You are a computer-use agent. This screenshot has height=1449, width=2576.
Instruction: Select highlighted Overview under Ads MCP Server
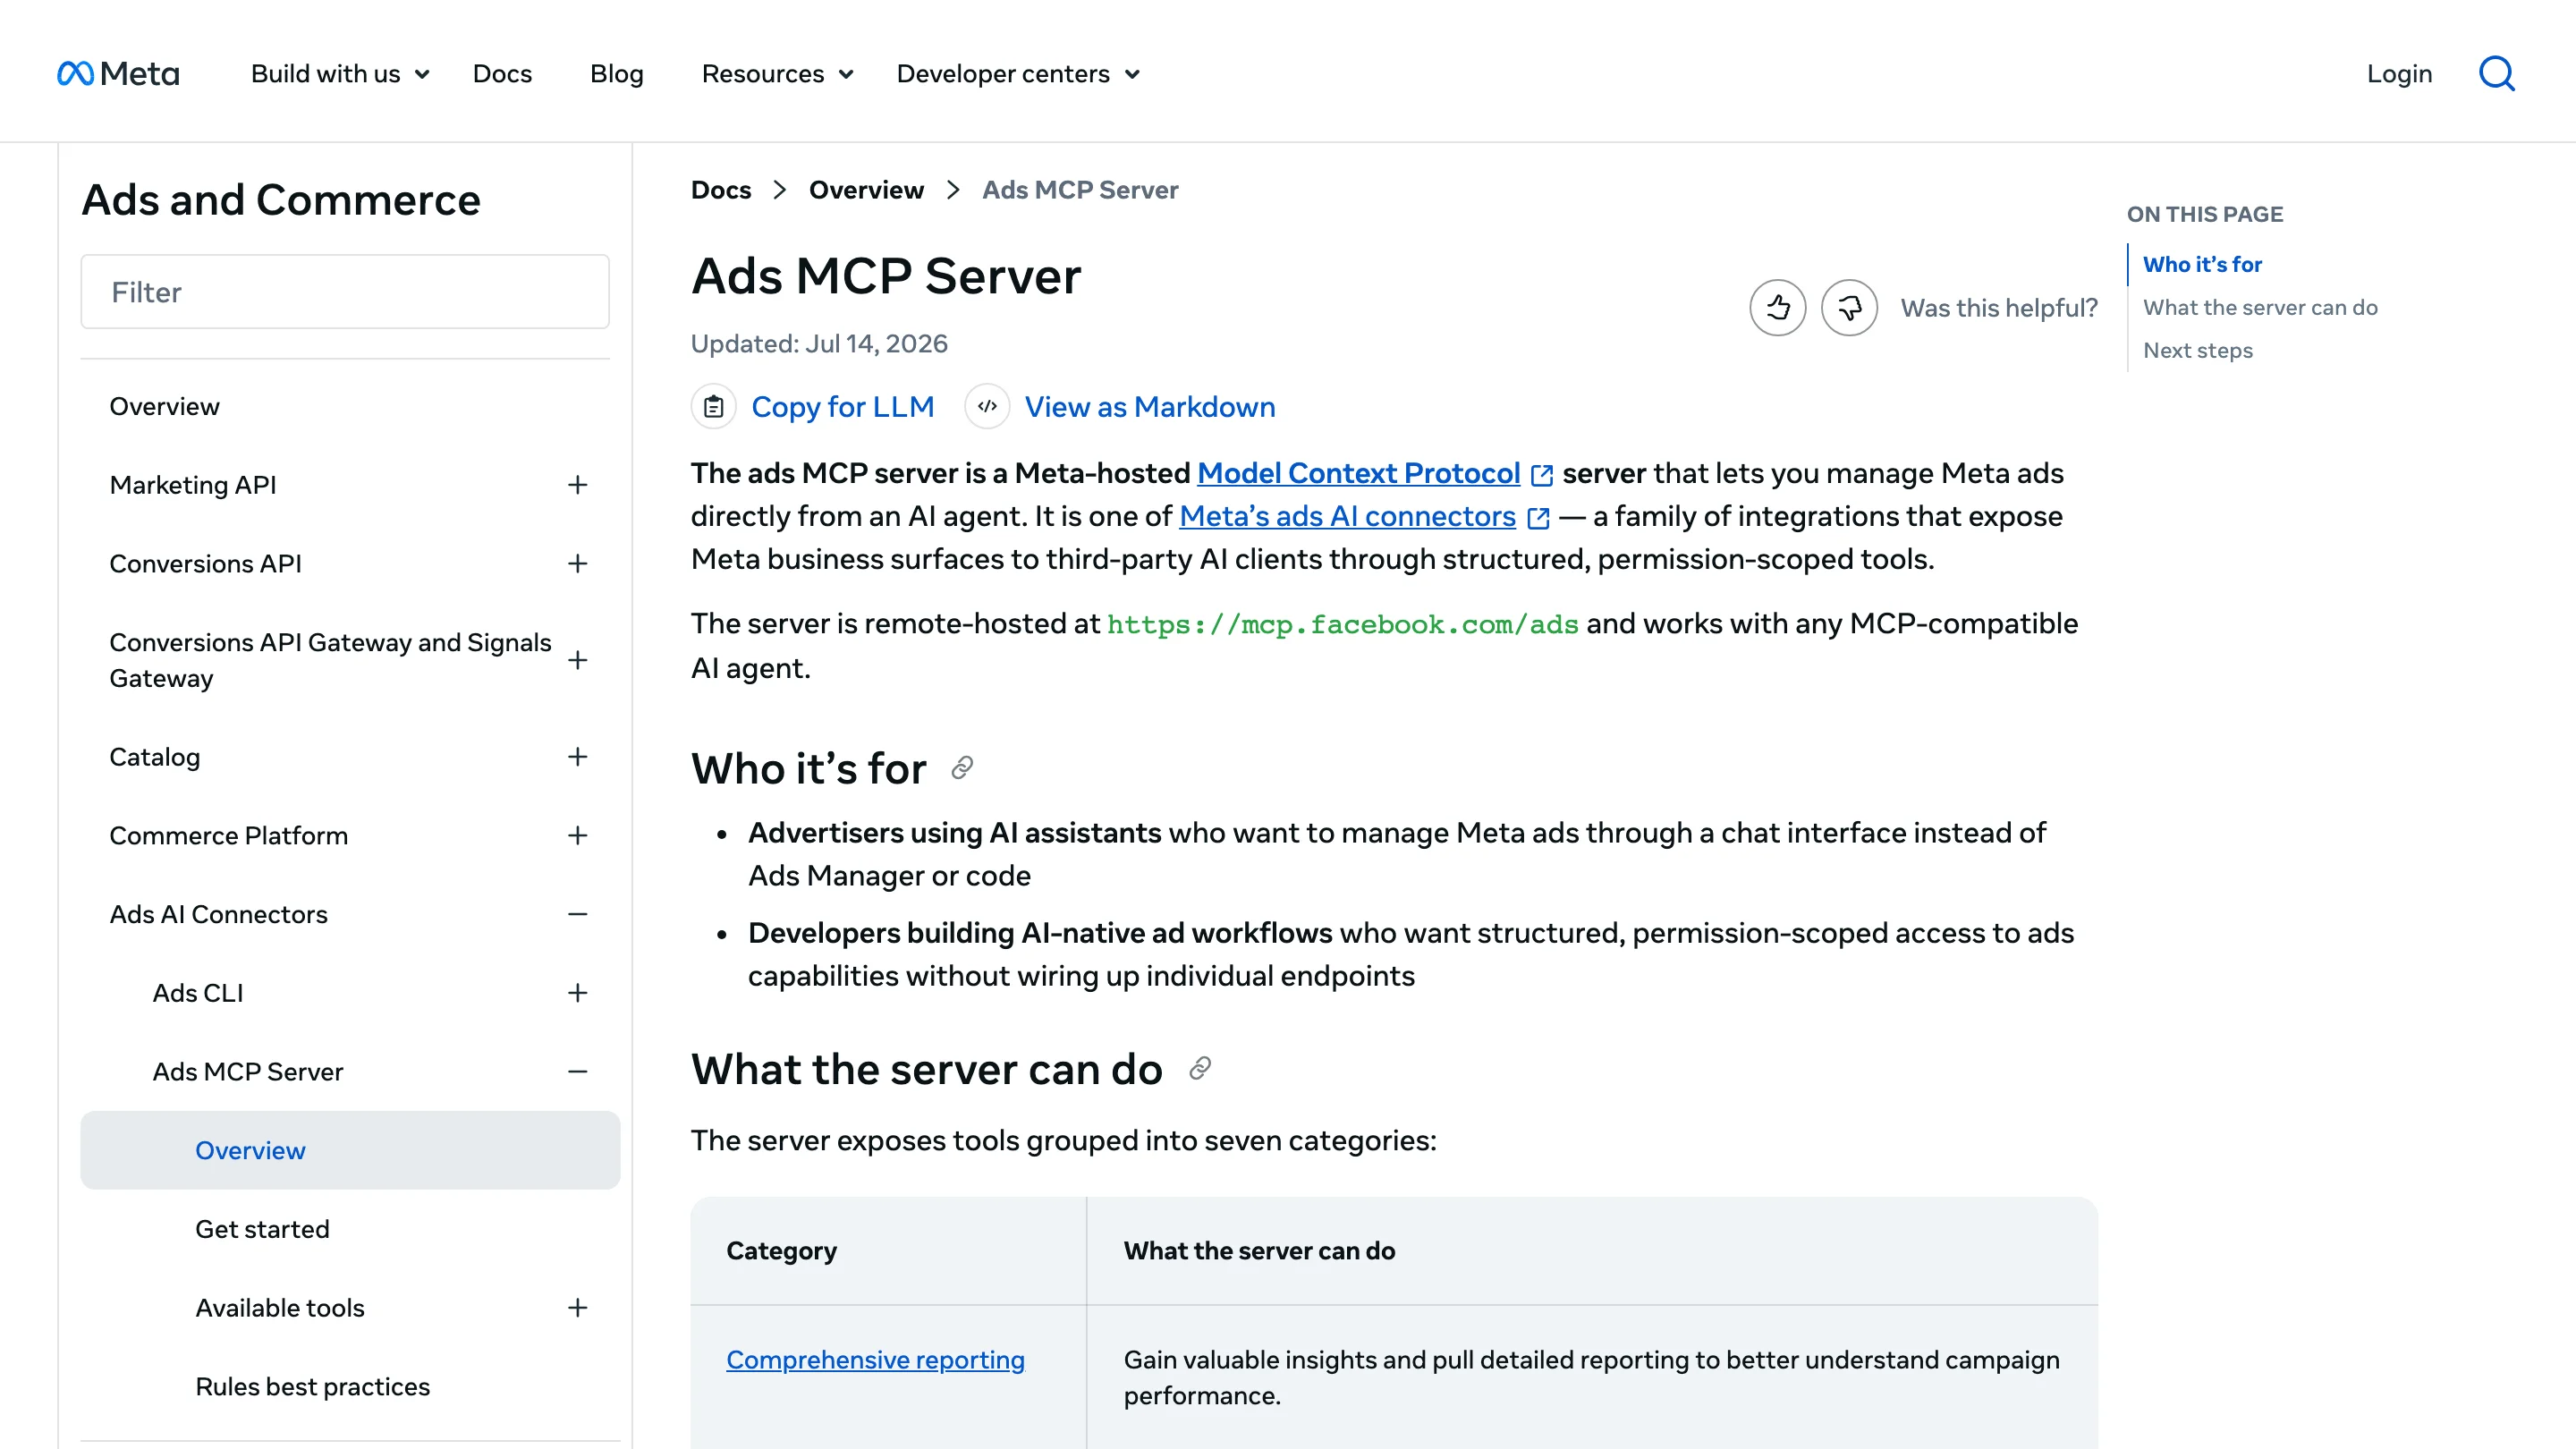(x=350, y=1150)
